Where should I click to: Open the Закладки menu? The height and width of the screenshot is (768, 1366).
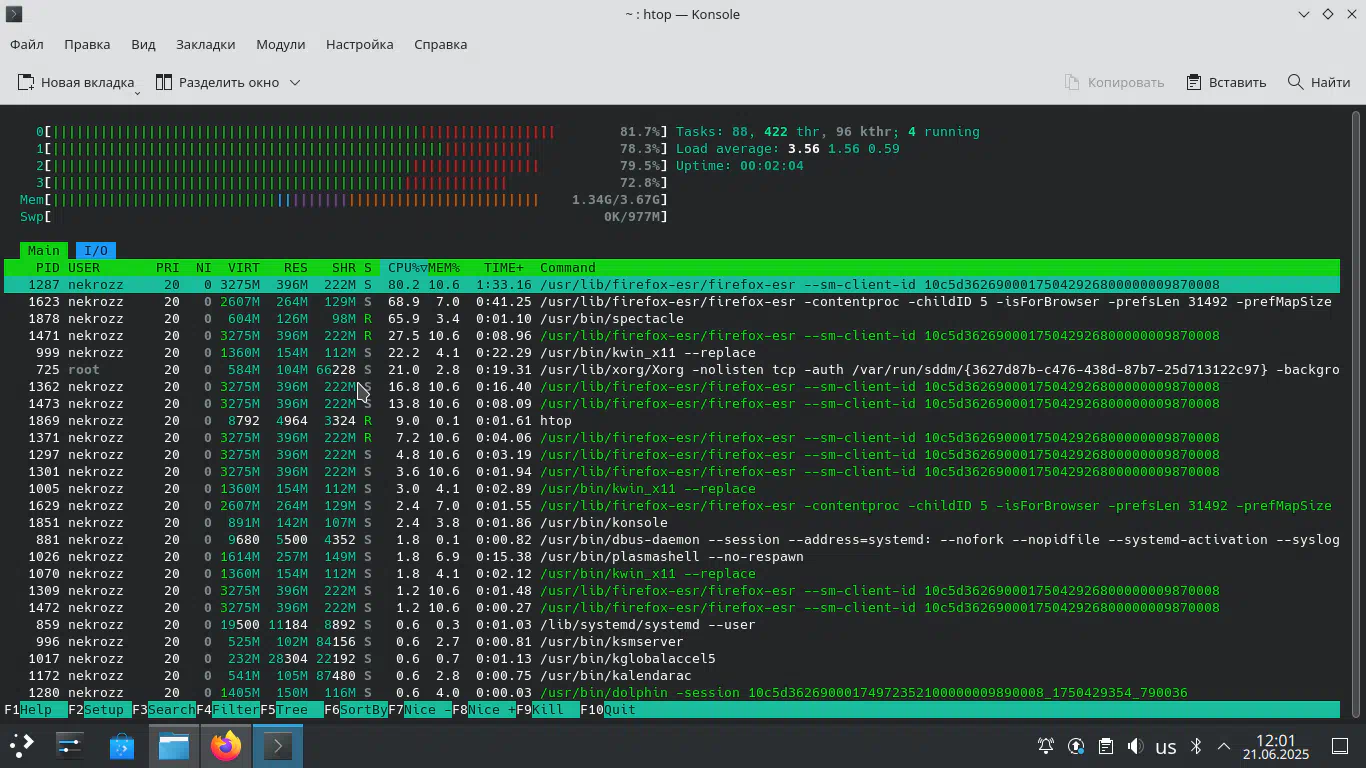pos(205,44)
